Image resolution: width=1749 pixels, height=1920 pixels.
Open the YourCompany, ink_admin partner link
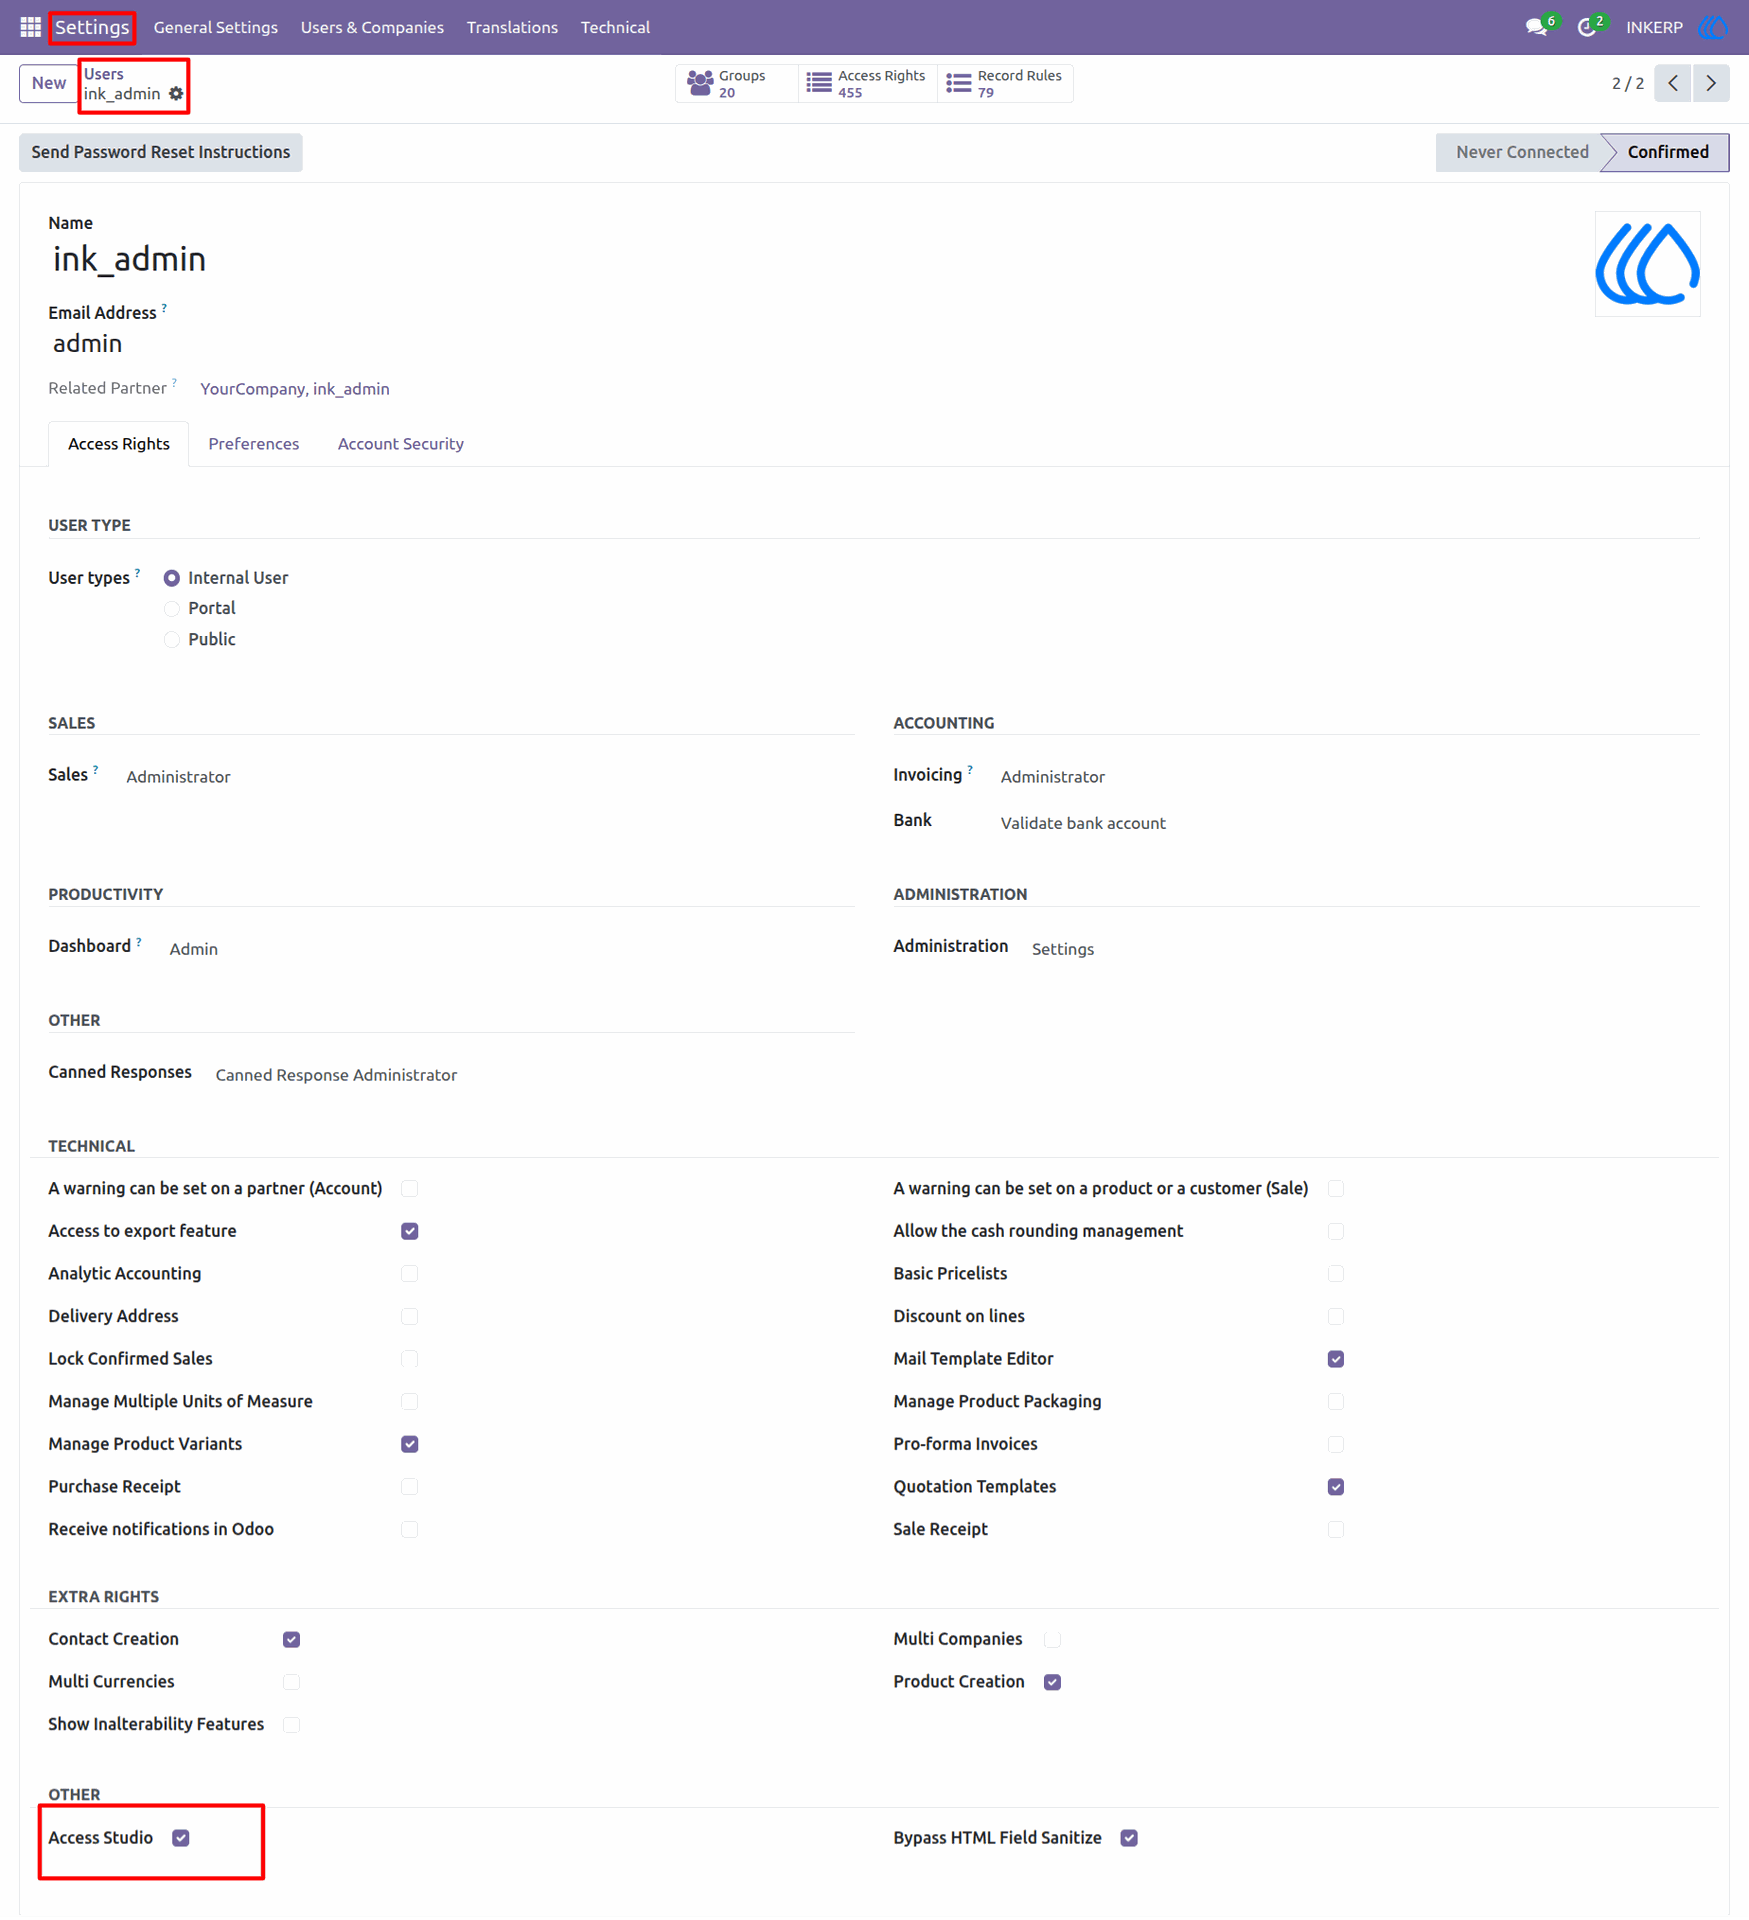point(295,389)
